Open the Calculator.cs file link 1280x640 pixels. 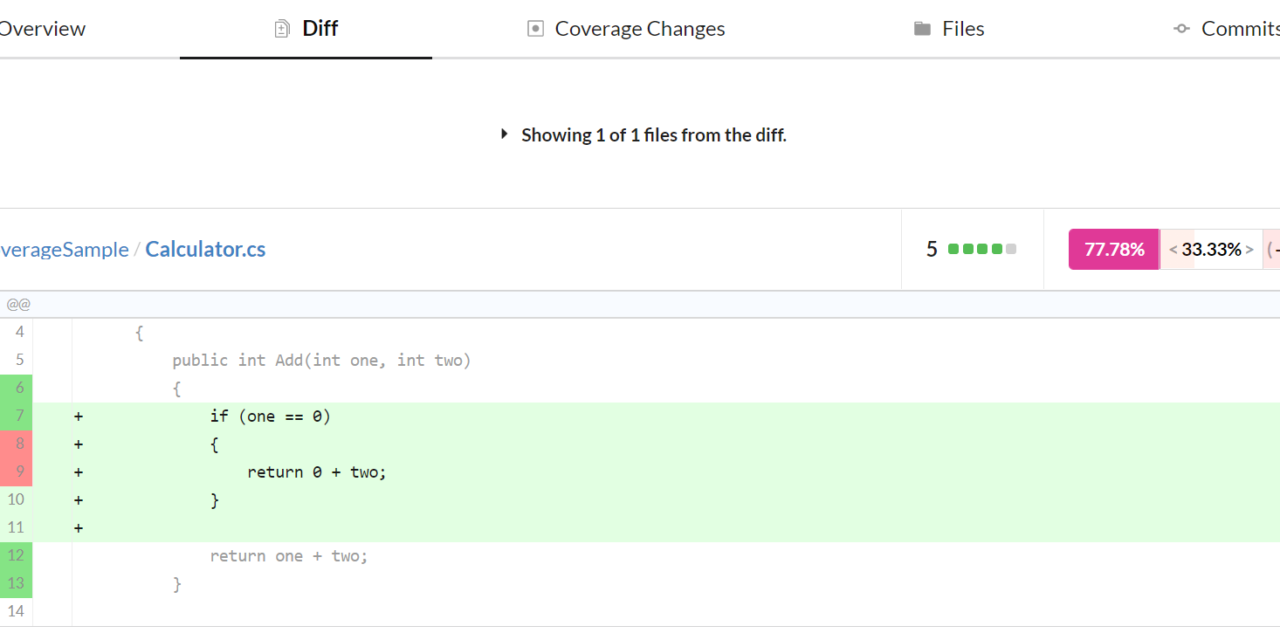[205, 249]
